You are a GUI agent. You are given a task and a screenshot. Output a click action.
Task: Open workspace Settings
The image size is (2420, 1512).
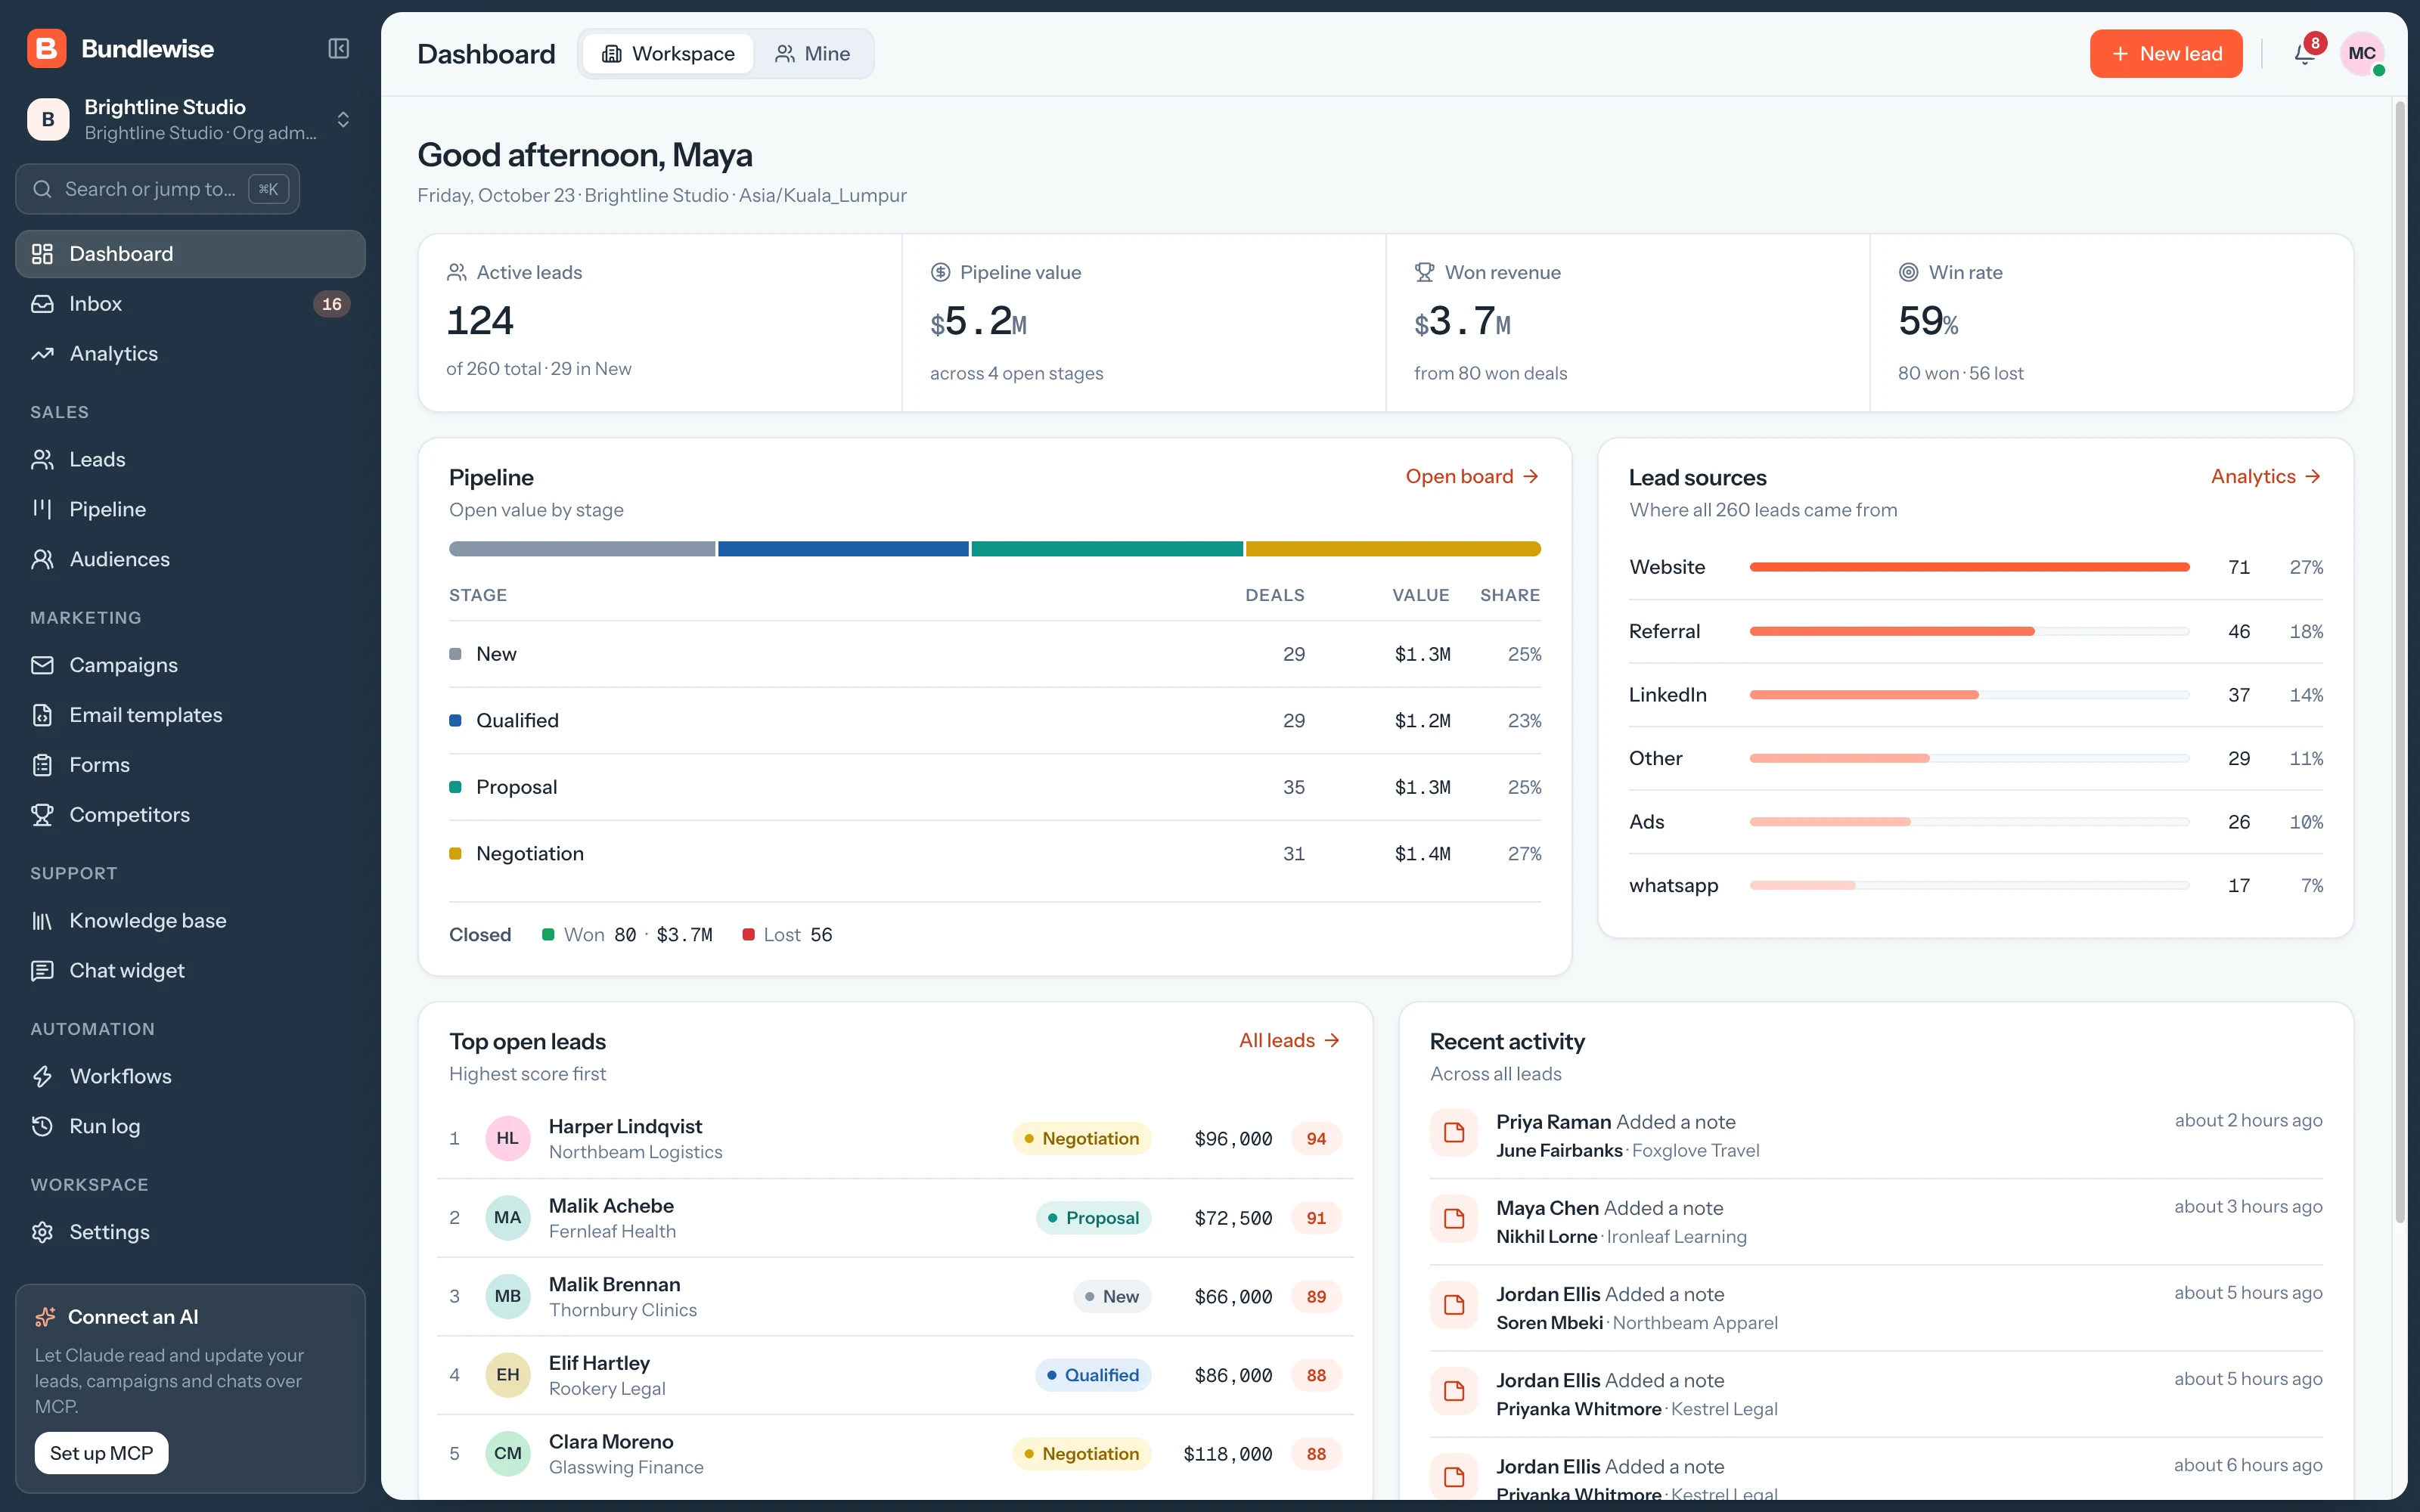coord(190,1232)
